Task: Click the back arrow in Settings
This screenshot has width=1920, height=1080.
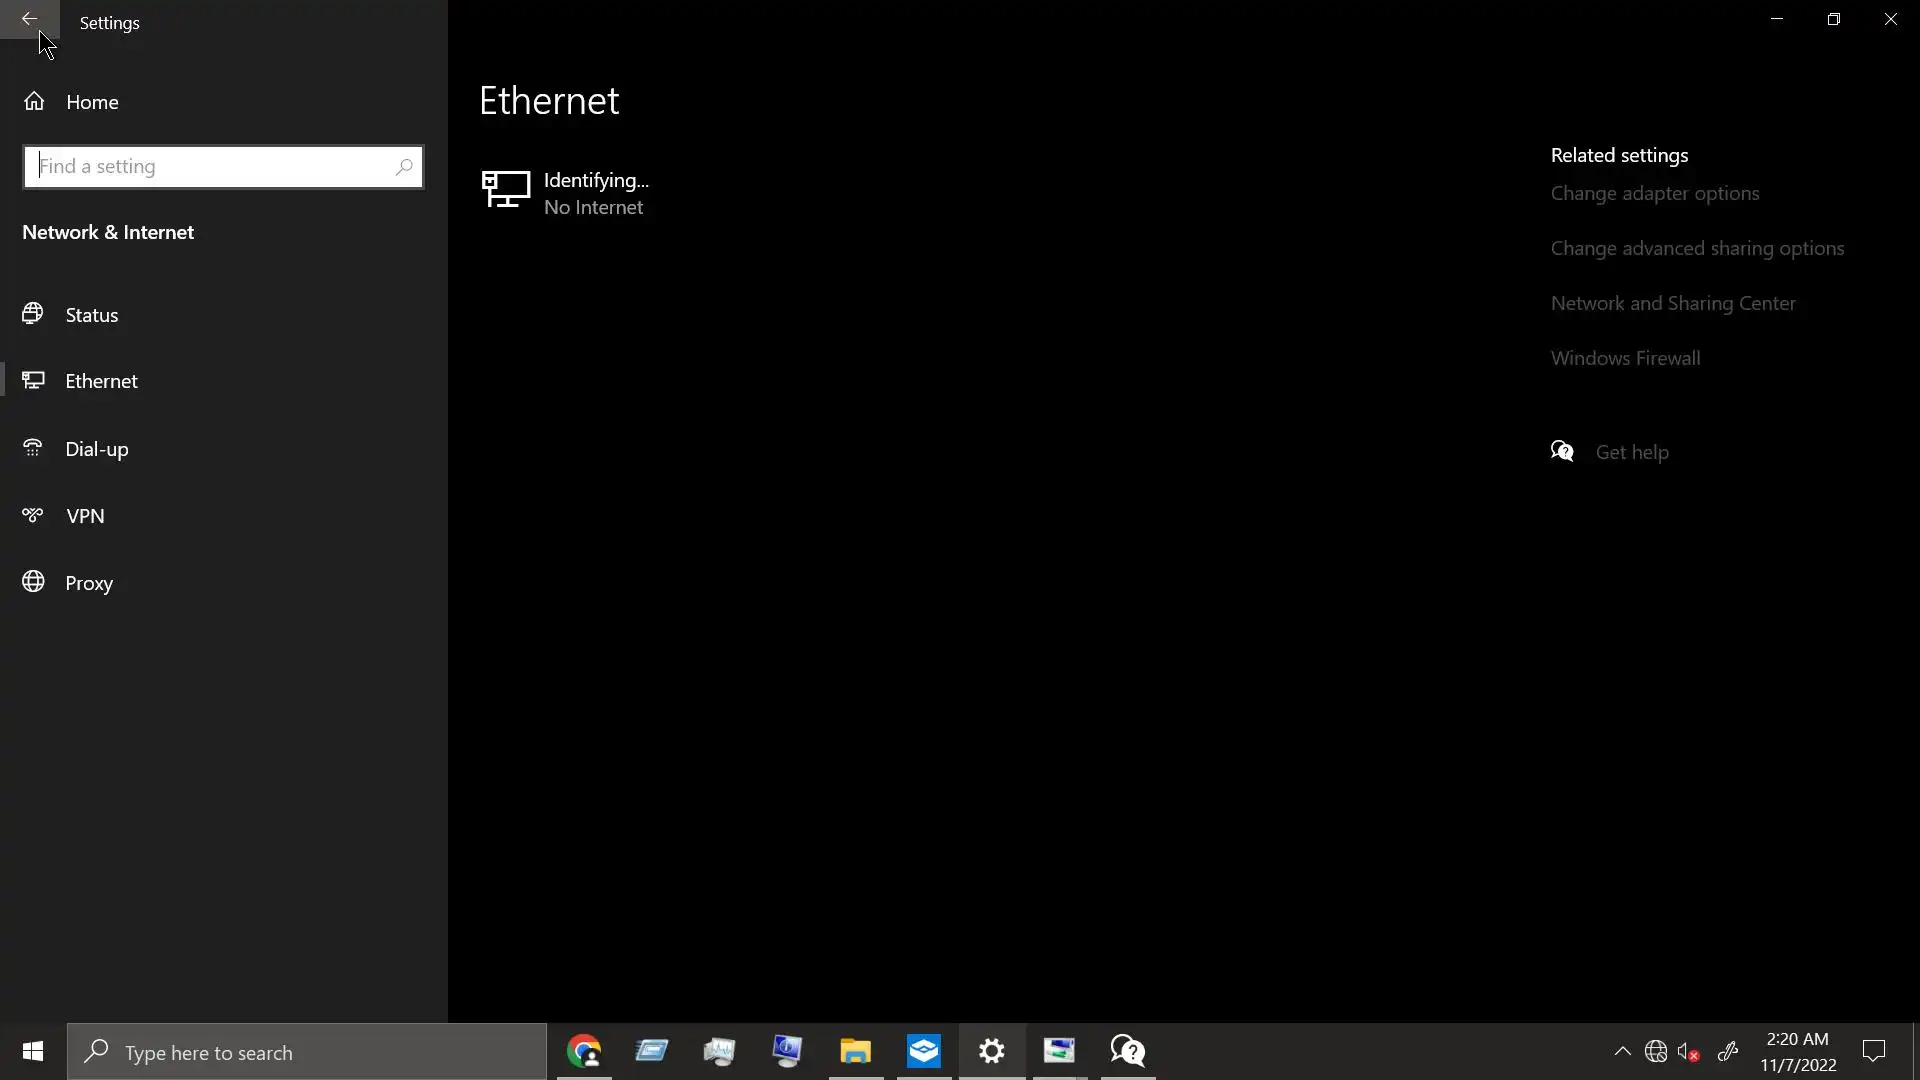Action: [29, 19]
